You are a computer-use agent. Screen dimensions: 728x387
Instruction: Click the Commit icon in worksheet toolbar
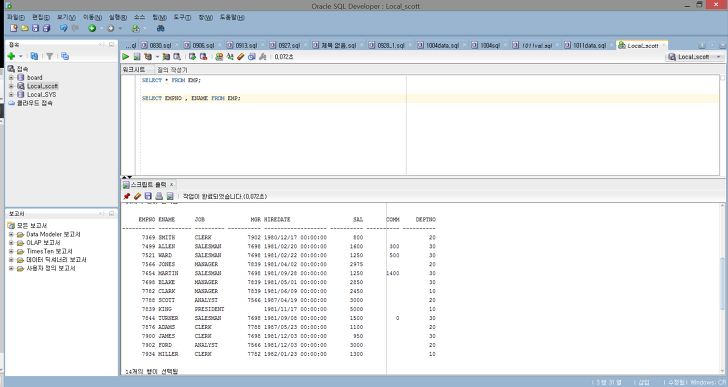192,57
